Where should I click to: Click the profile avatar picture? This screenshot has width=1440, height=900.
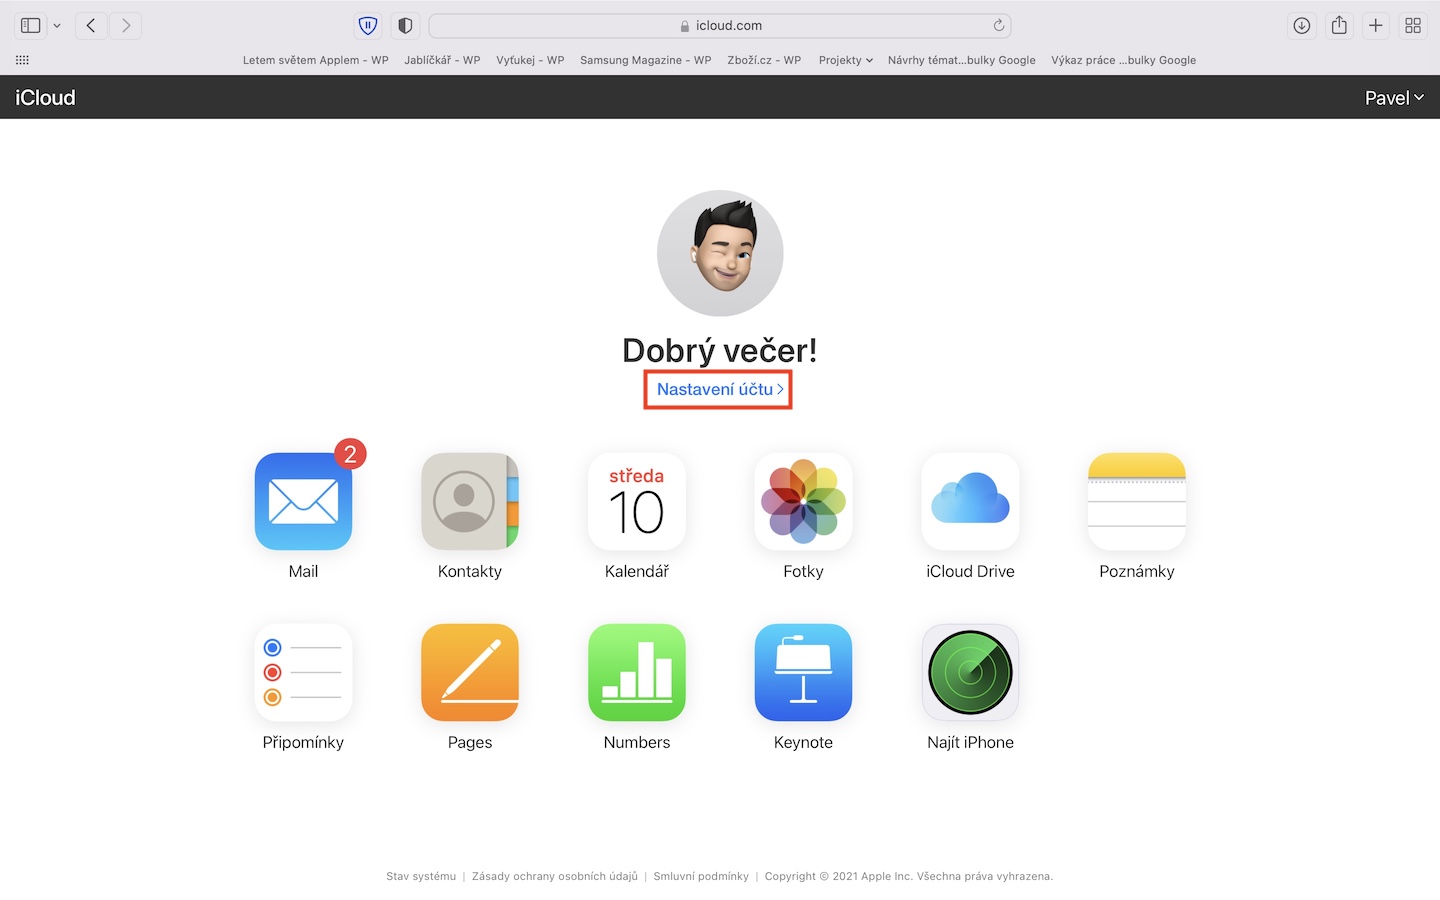[720, 253]
